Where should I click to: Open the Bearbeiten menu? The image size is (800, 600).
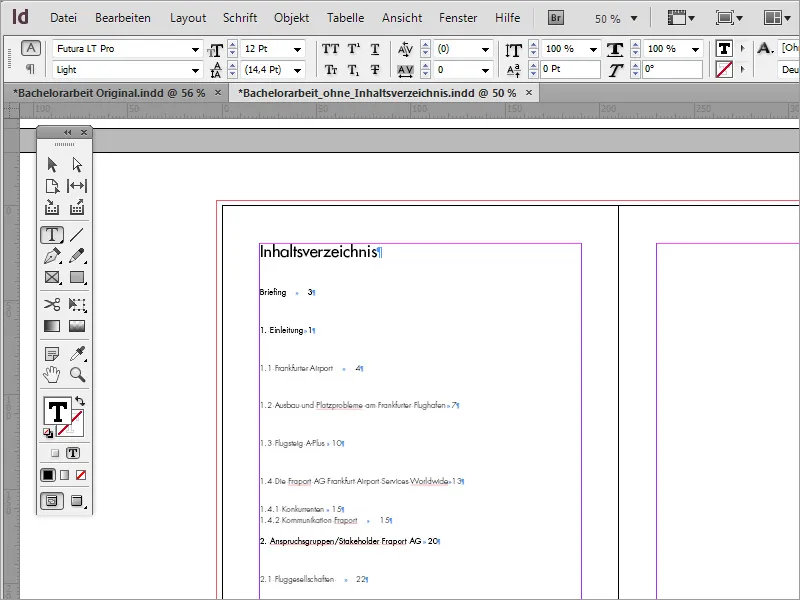click(x=123, y=18)
